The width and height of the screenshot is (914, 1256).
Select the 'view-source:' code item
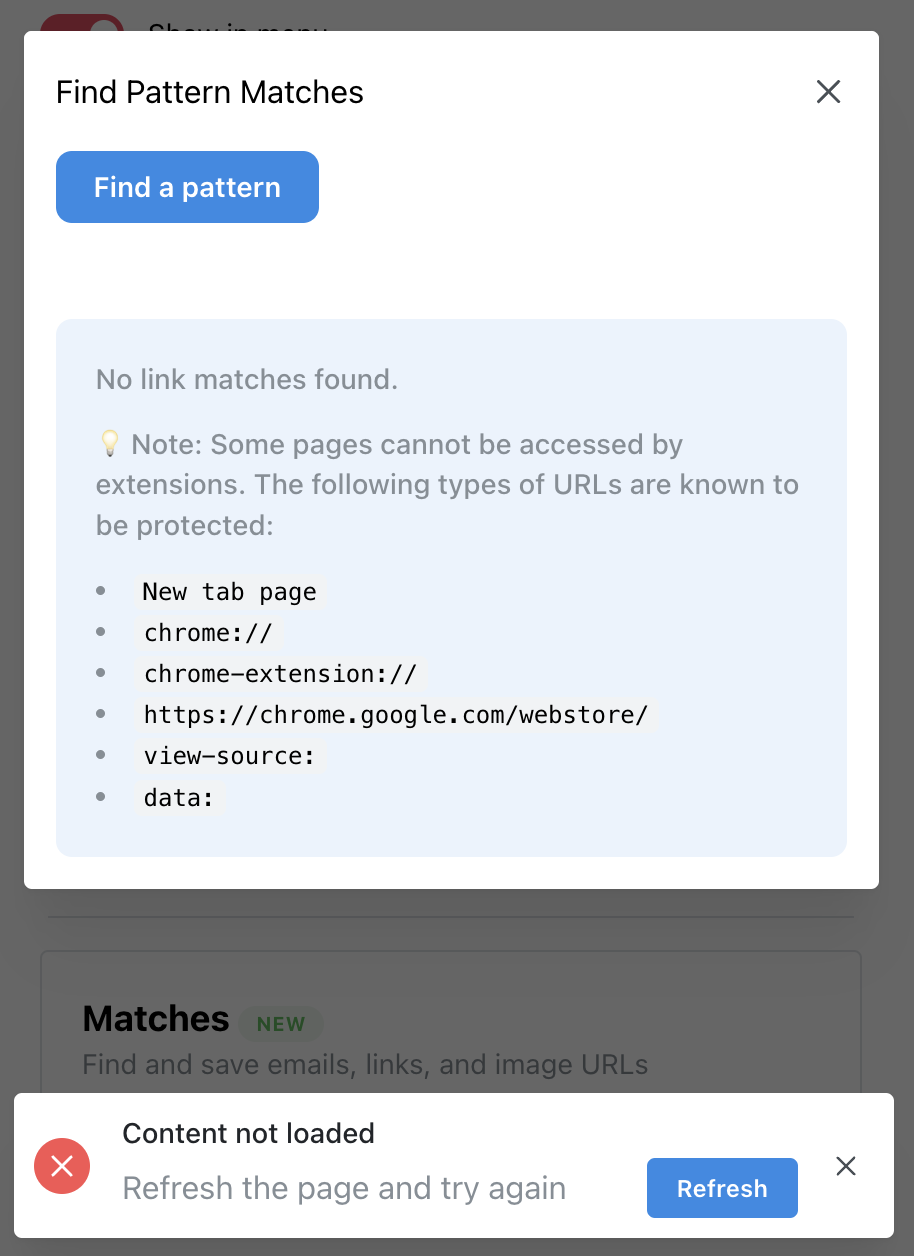(230, 756)
